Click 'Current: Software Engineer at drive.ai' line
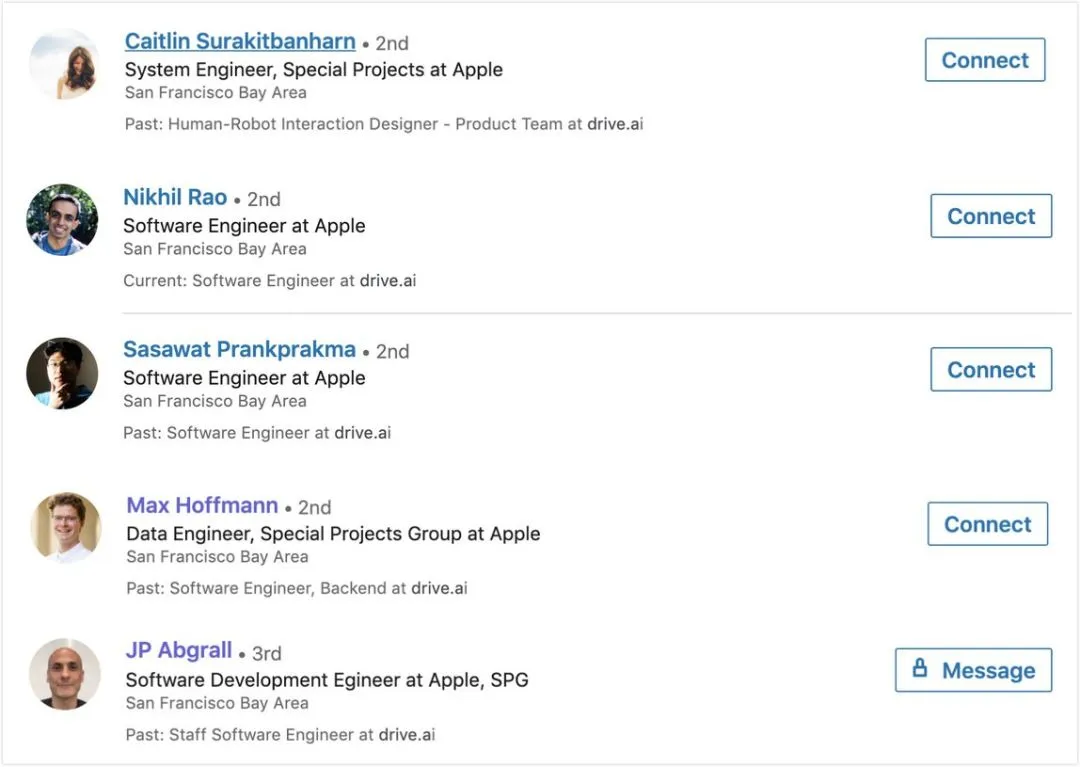 click(x=269, y=280)
